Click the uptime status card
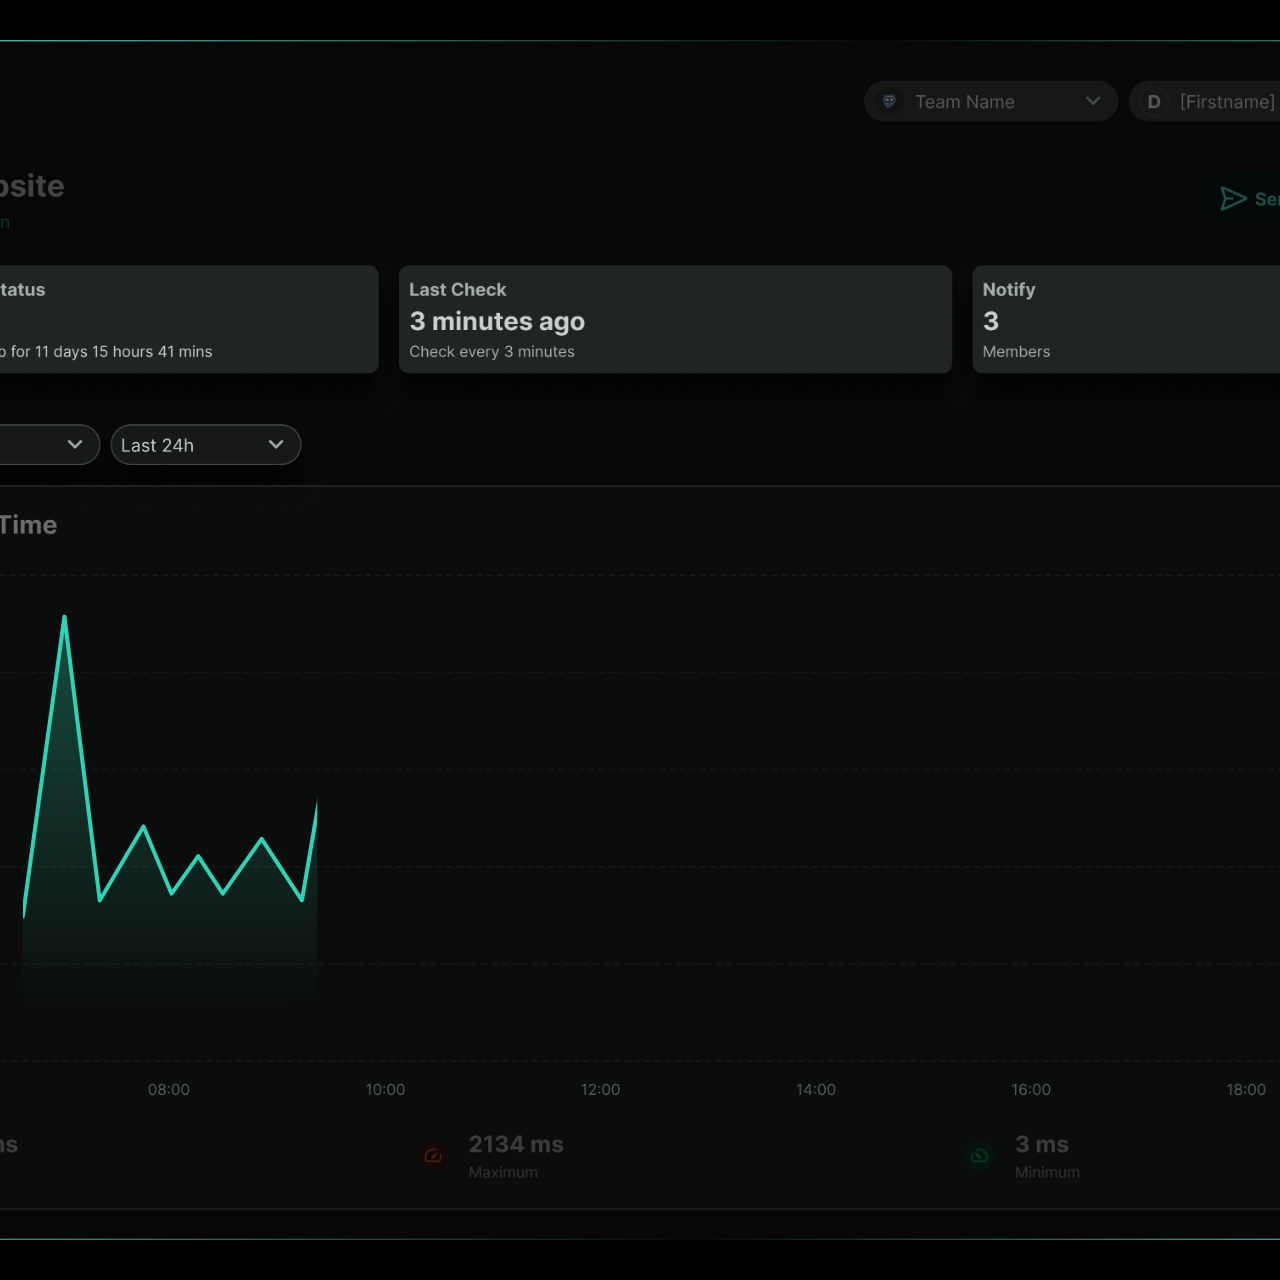This screenshot has height=1280, width=1280. point(189,319)
